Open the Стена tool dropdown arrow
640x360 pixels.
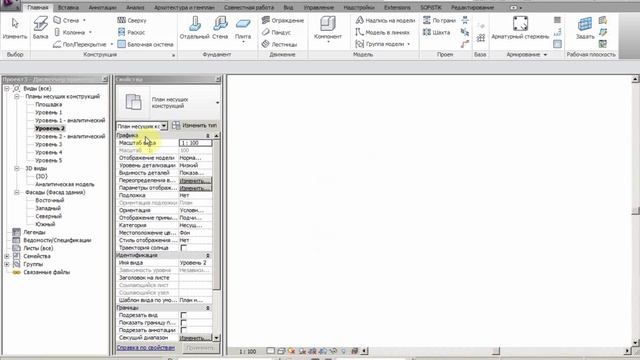[x=84, y=20]
